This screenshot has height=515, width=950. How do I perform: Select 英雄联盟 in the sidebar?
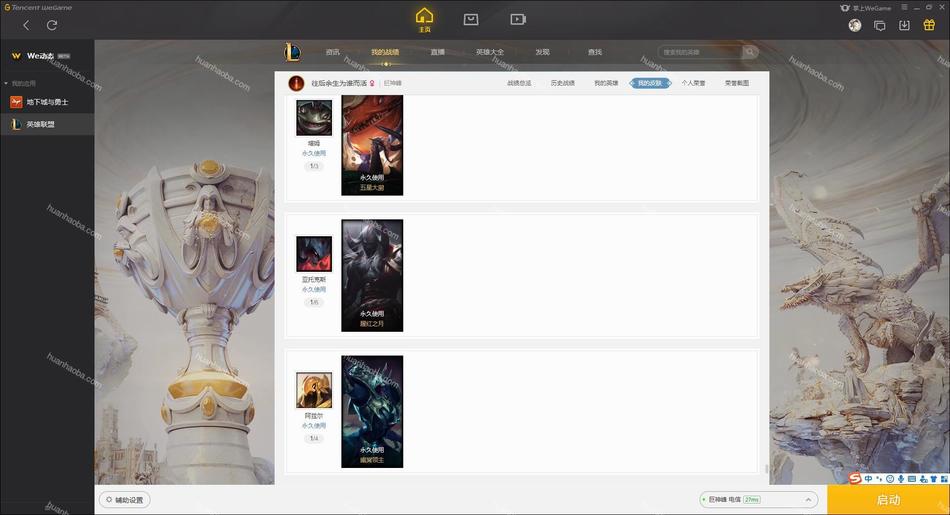click(47, 124)
